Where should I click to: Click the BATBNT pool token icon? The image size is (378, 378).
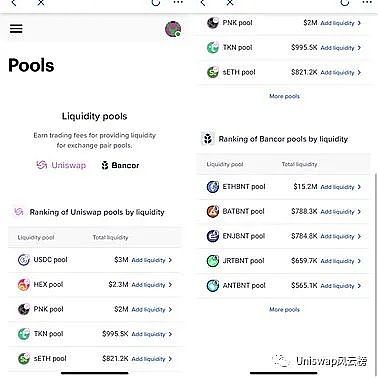[213, 211]
